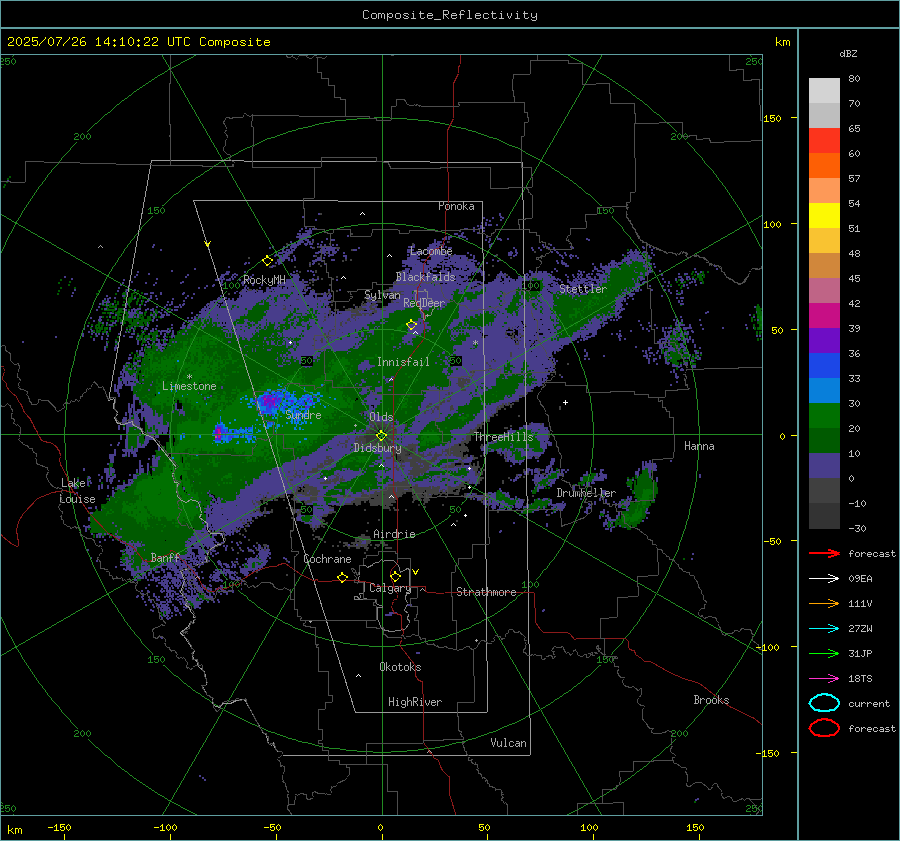Click the yellow diamond marker above Calgary
This screenshot has width=900, height=841.
click(395, 576)
